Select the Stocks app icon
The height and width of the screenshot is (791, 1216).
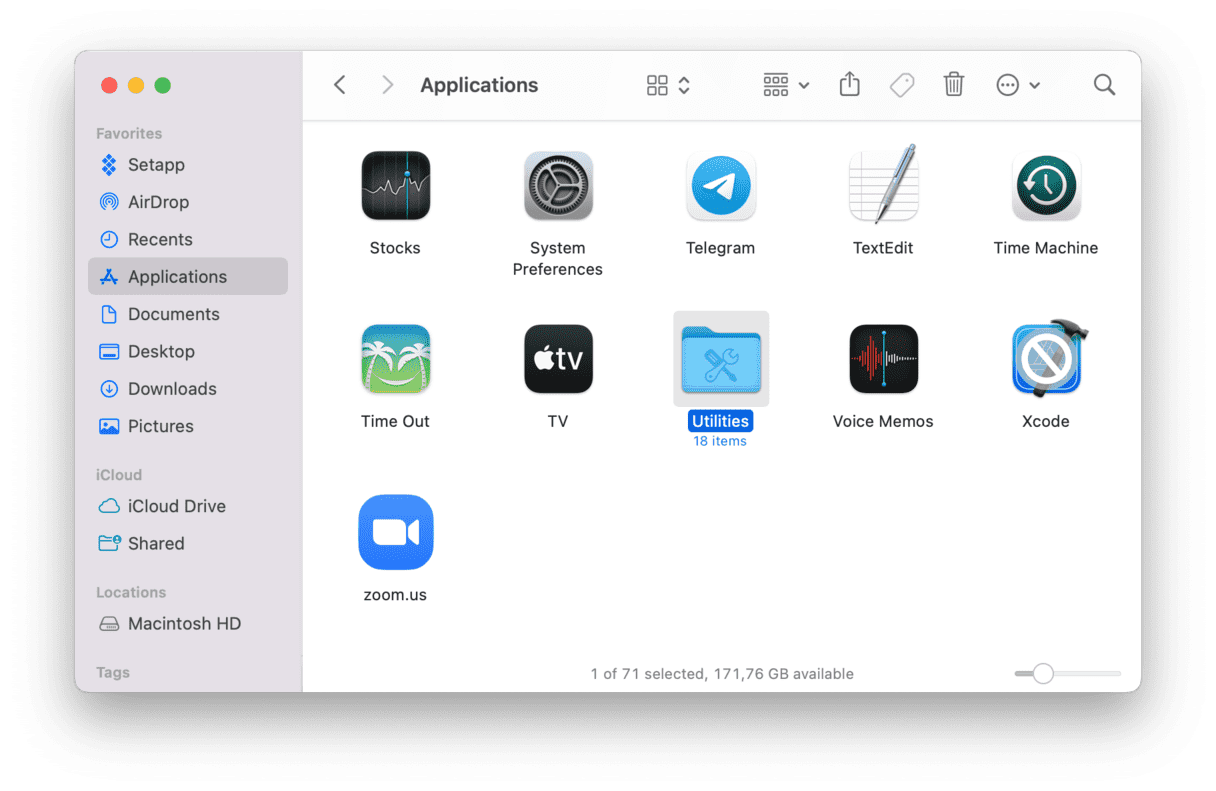(x=395, y=187)
